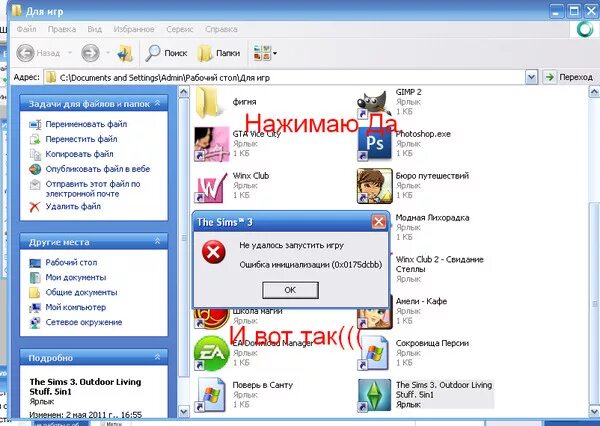Collapse the Задачи для файлов и папок panel

[x=158, y=103]
